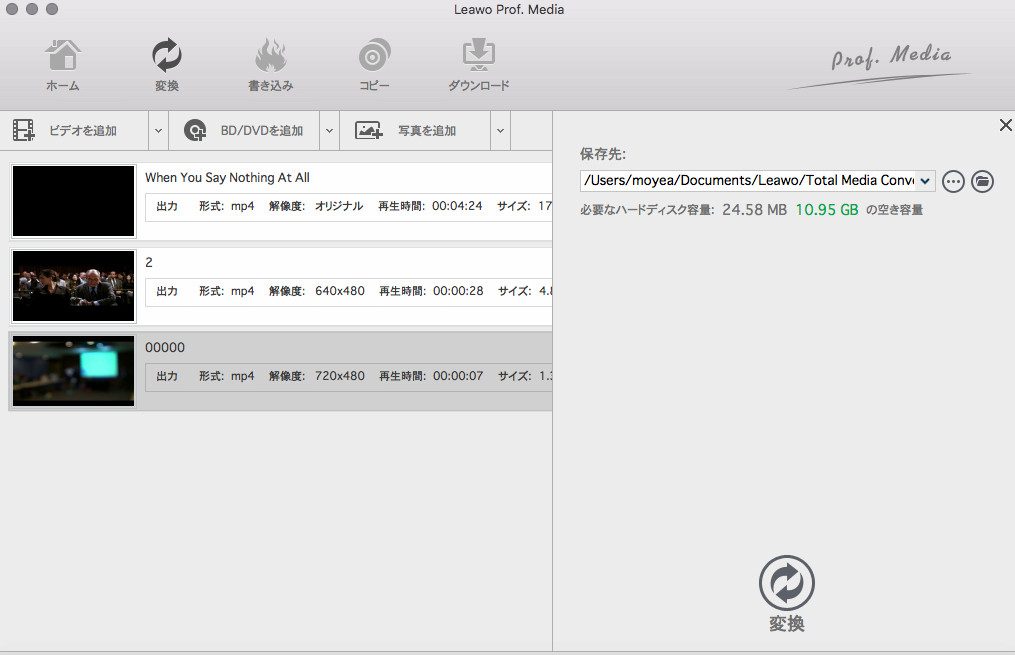Open the save path dropdown list
This screenshot has width=1015, height=655.
click(x=925, y=181)
